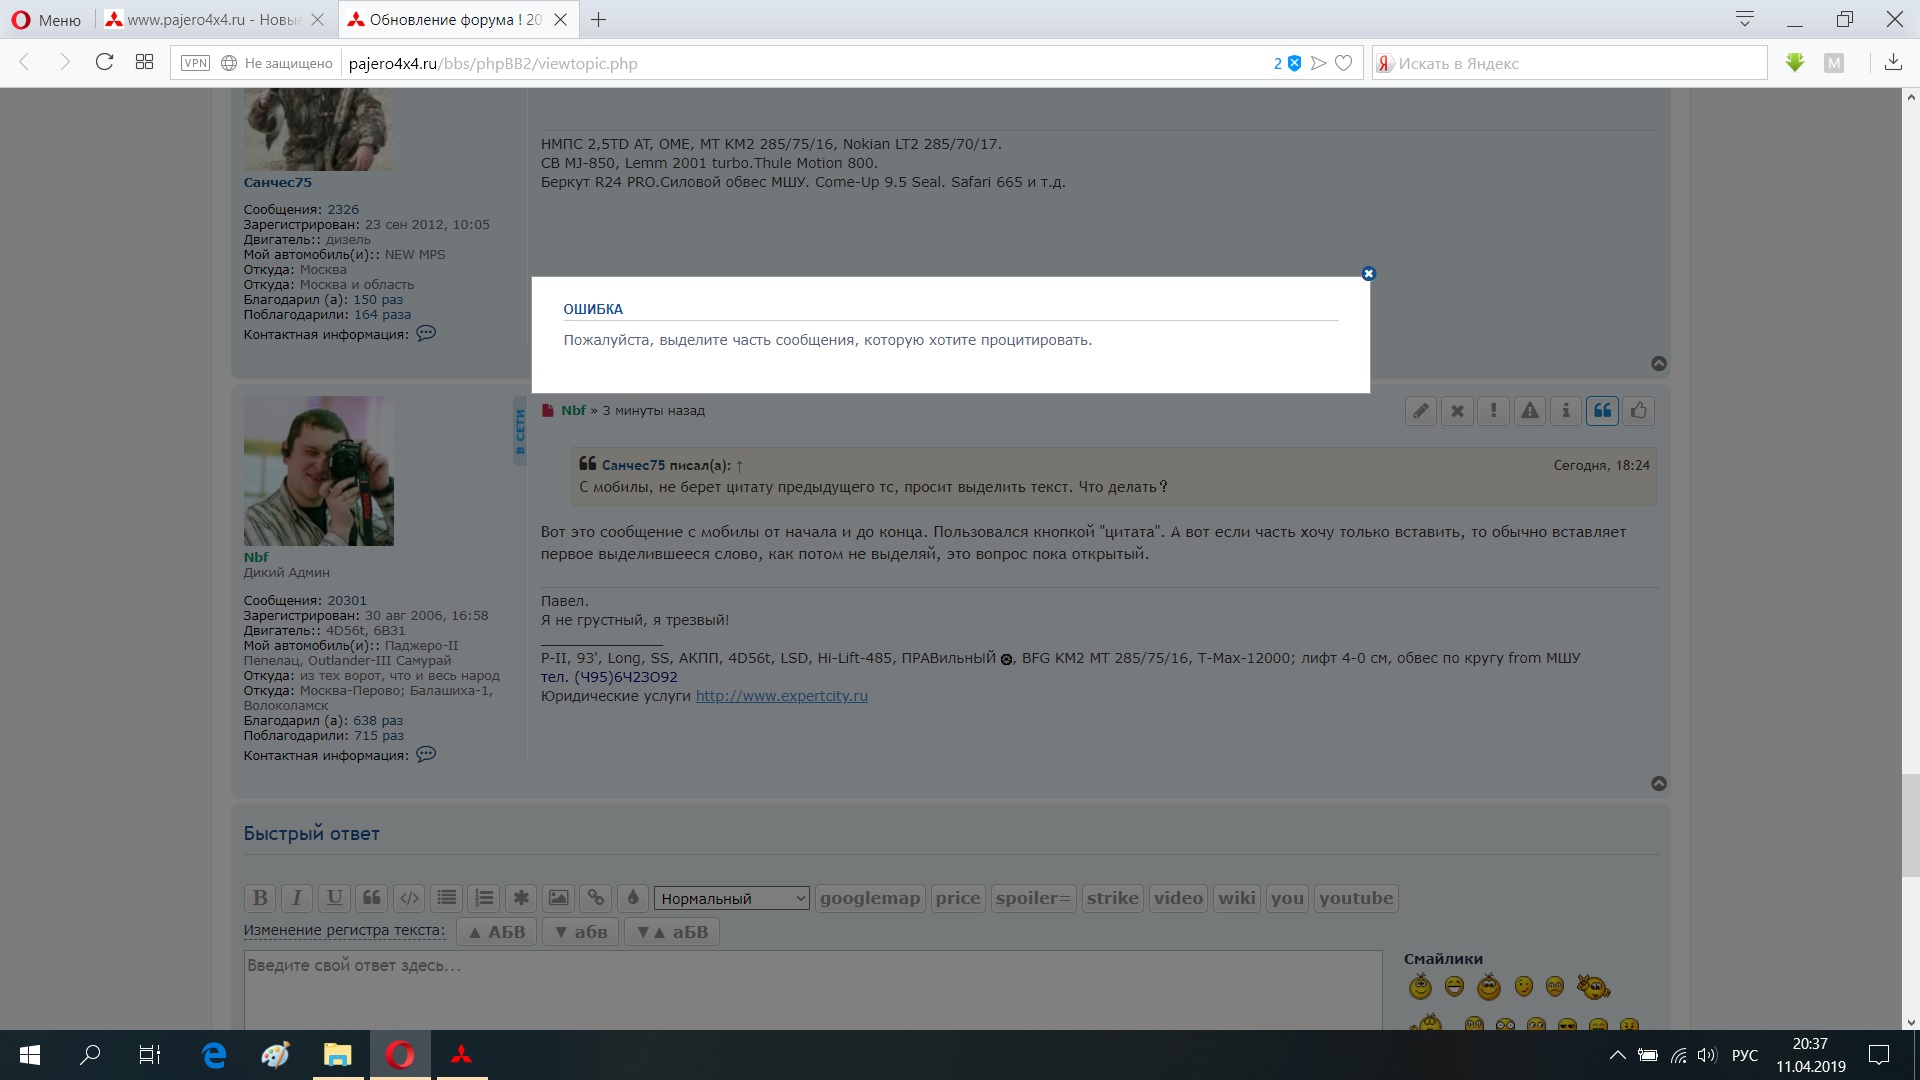This screenshot has height=1080, width=1920.
Task: Open the Нормальный font size dropdown
Action: pyautogui.click(x=731, y=898)
